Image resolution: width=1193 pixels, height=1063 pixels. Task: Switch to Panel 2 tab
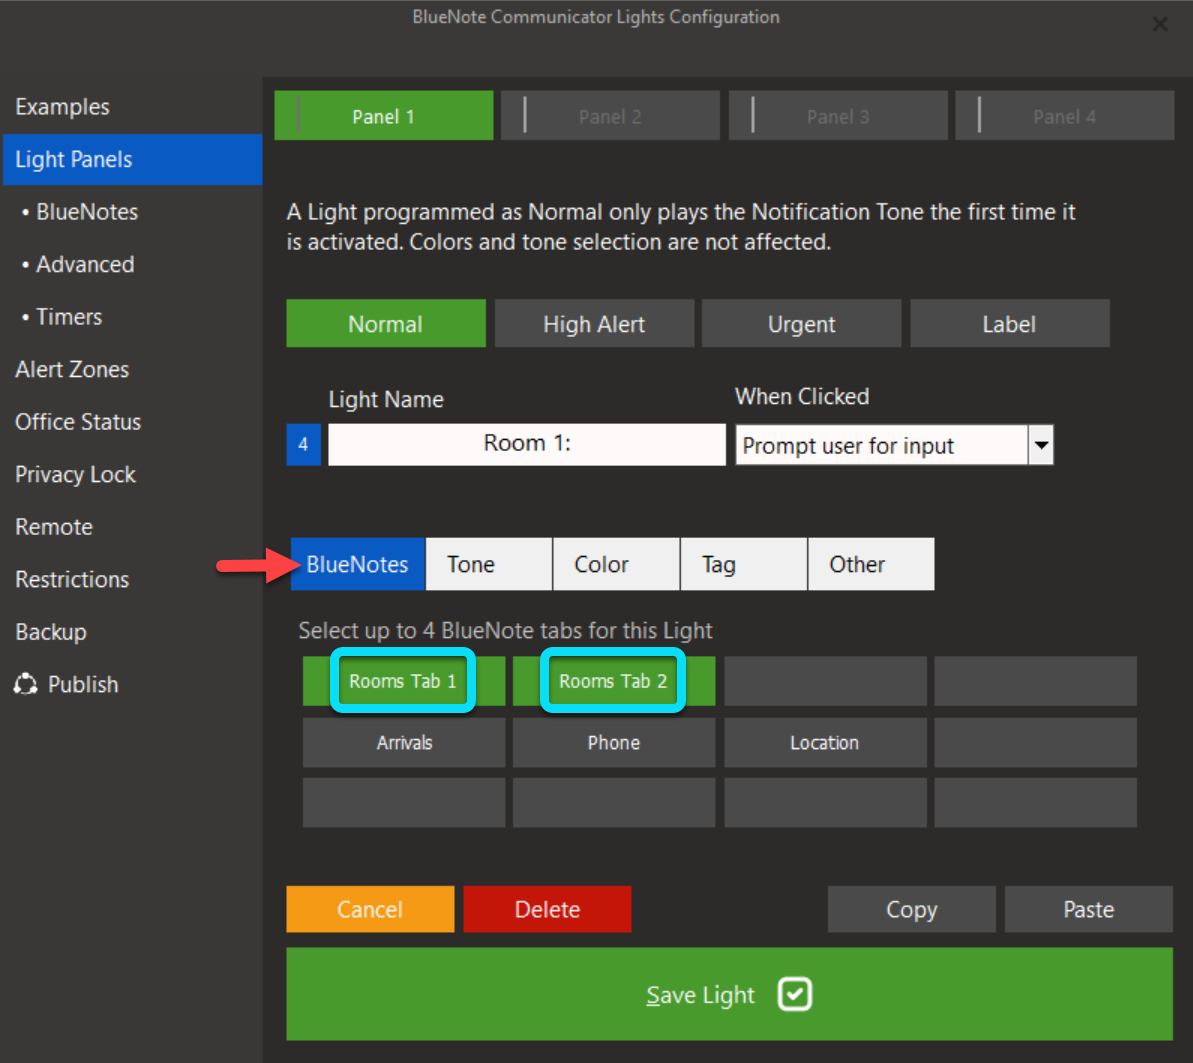(x=610, y=116)
